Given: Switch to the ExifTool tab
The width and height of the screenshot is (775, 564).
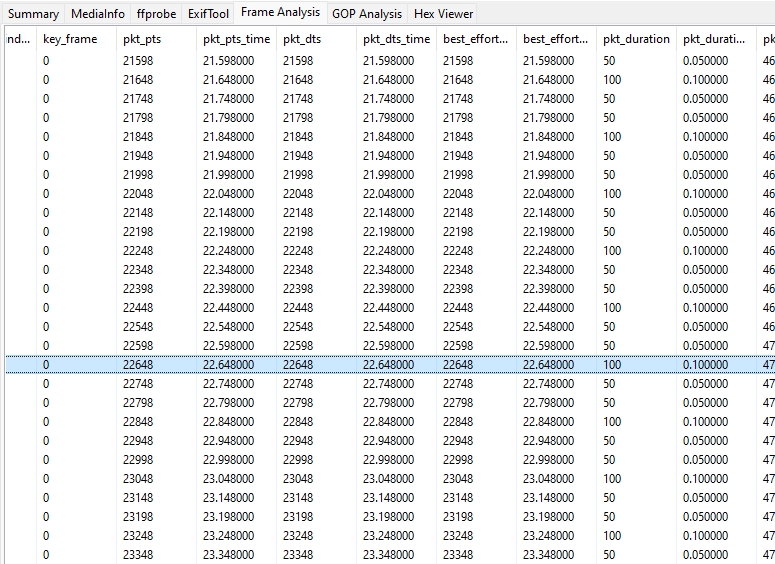Looking at the screenshot, I should (208, 14).
